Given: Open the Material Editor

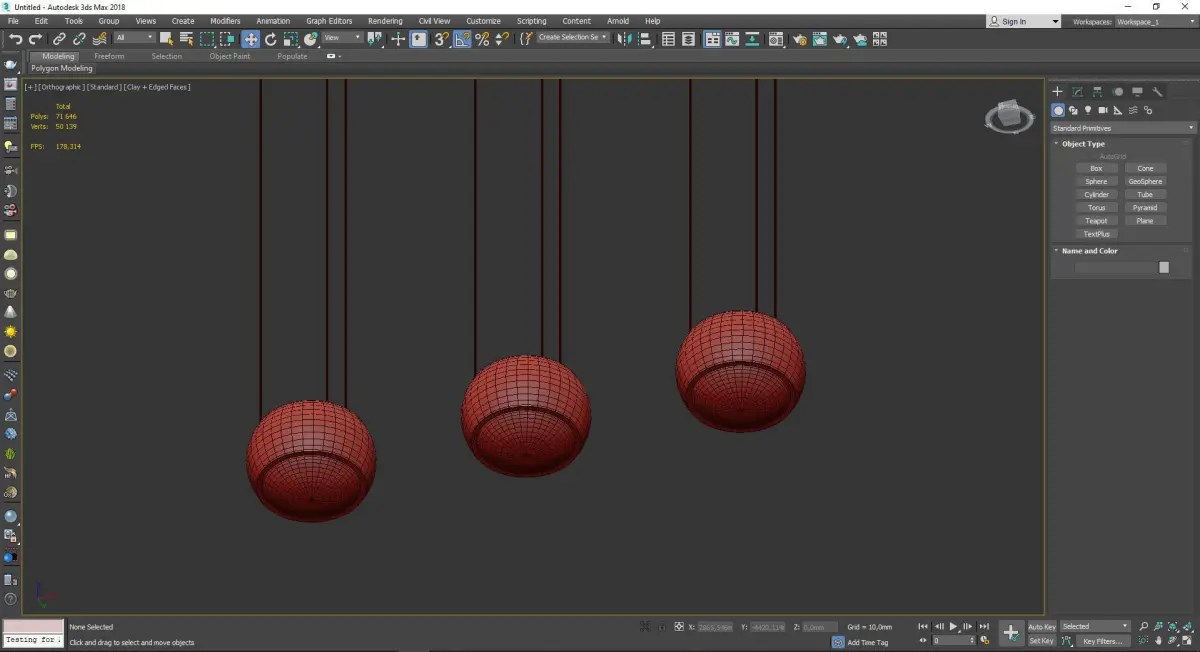Looking at the screenshot, I should (x=776, y=39).
